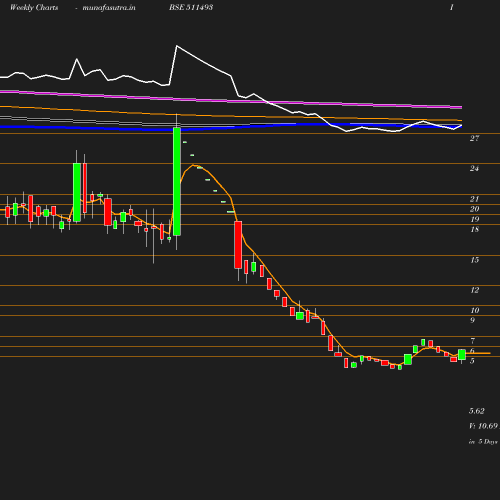This screenshot has height=500, width=500.
Task: Click price axis label 27
Action: (474, 138)
